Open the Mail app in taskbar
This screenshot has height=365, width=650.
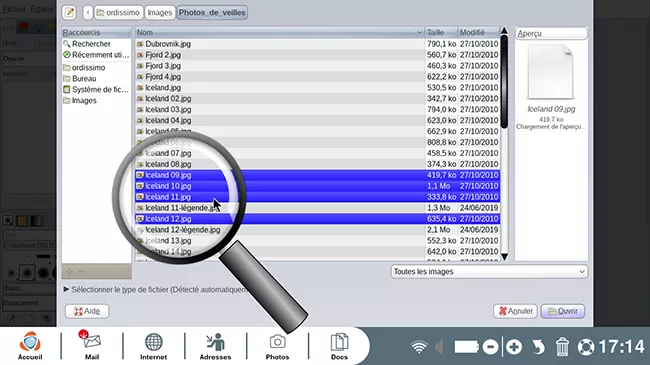[92, 346]
